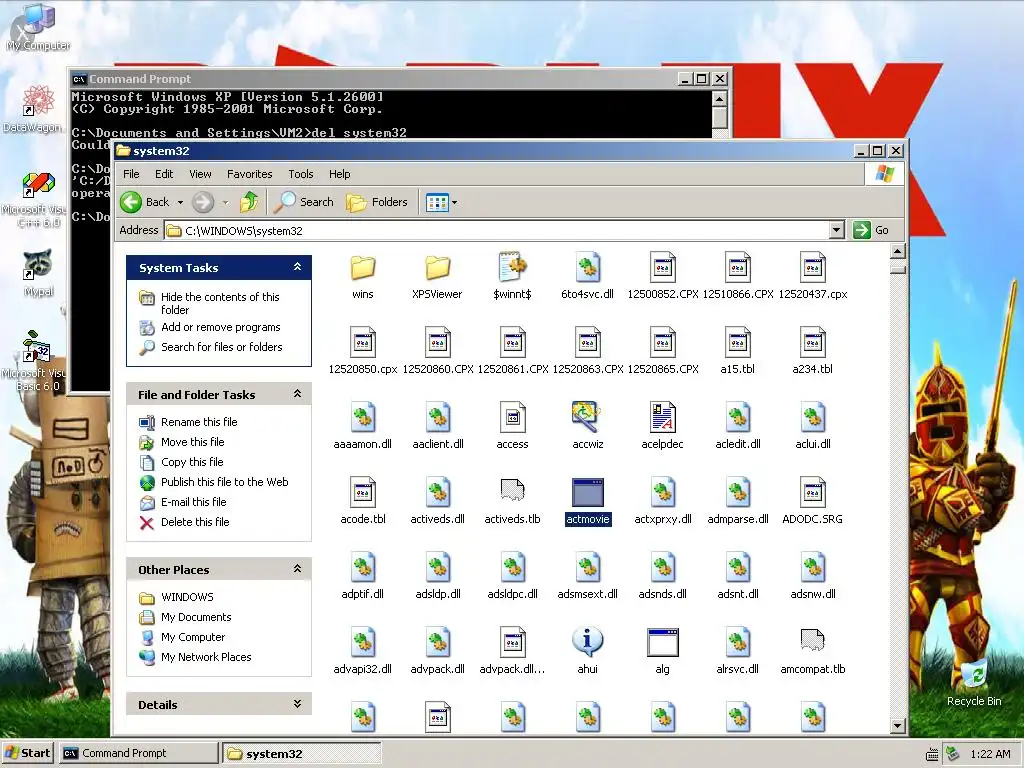Select the advapi32.dll file icon
The height and width of the screenshot is (768, 1024).
[362, 643]
